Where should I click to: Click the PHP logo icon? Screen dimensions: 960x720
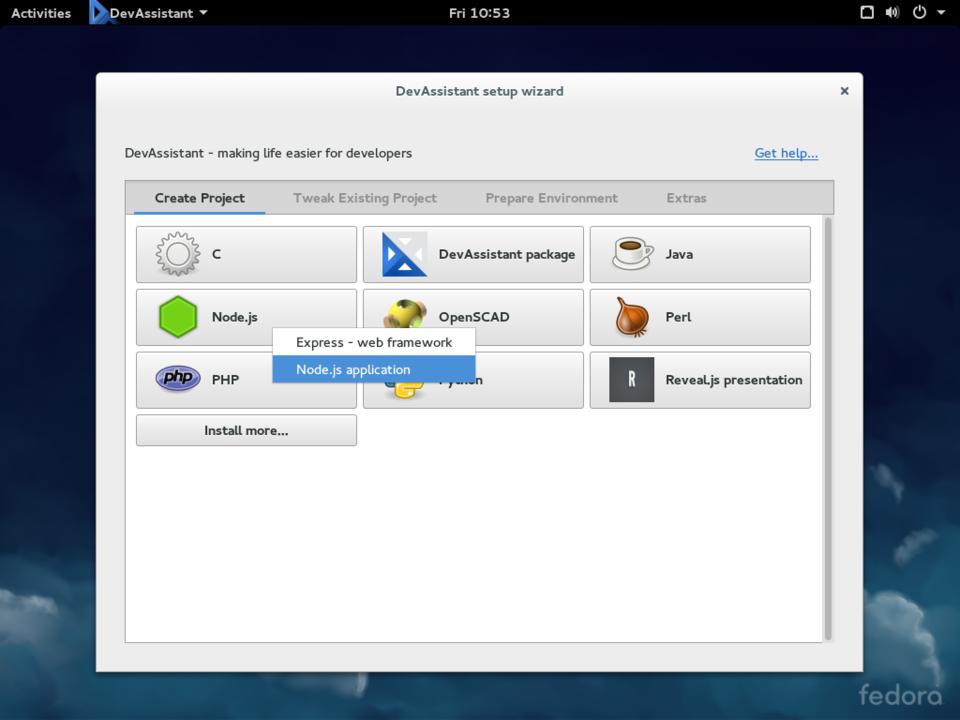pos(178,379)
